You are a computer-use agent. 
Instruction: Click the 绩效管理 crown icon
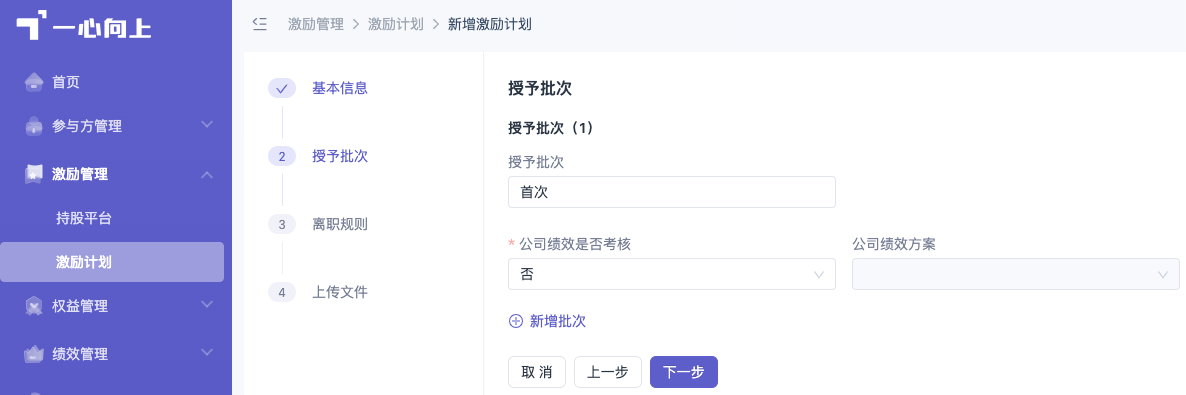(x=33, y=353)
